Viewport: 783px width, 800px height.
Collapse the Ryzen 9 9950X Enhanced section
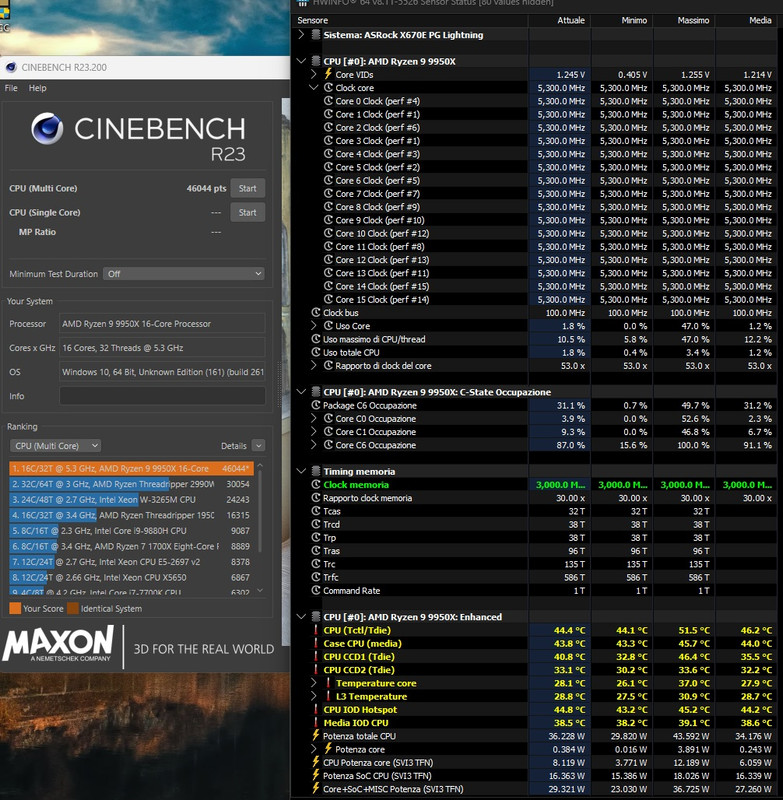coord(301,617)
